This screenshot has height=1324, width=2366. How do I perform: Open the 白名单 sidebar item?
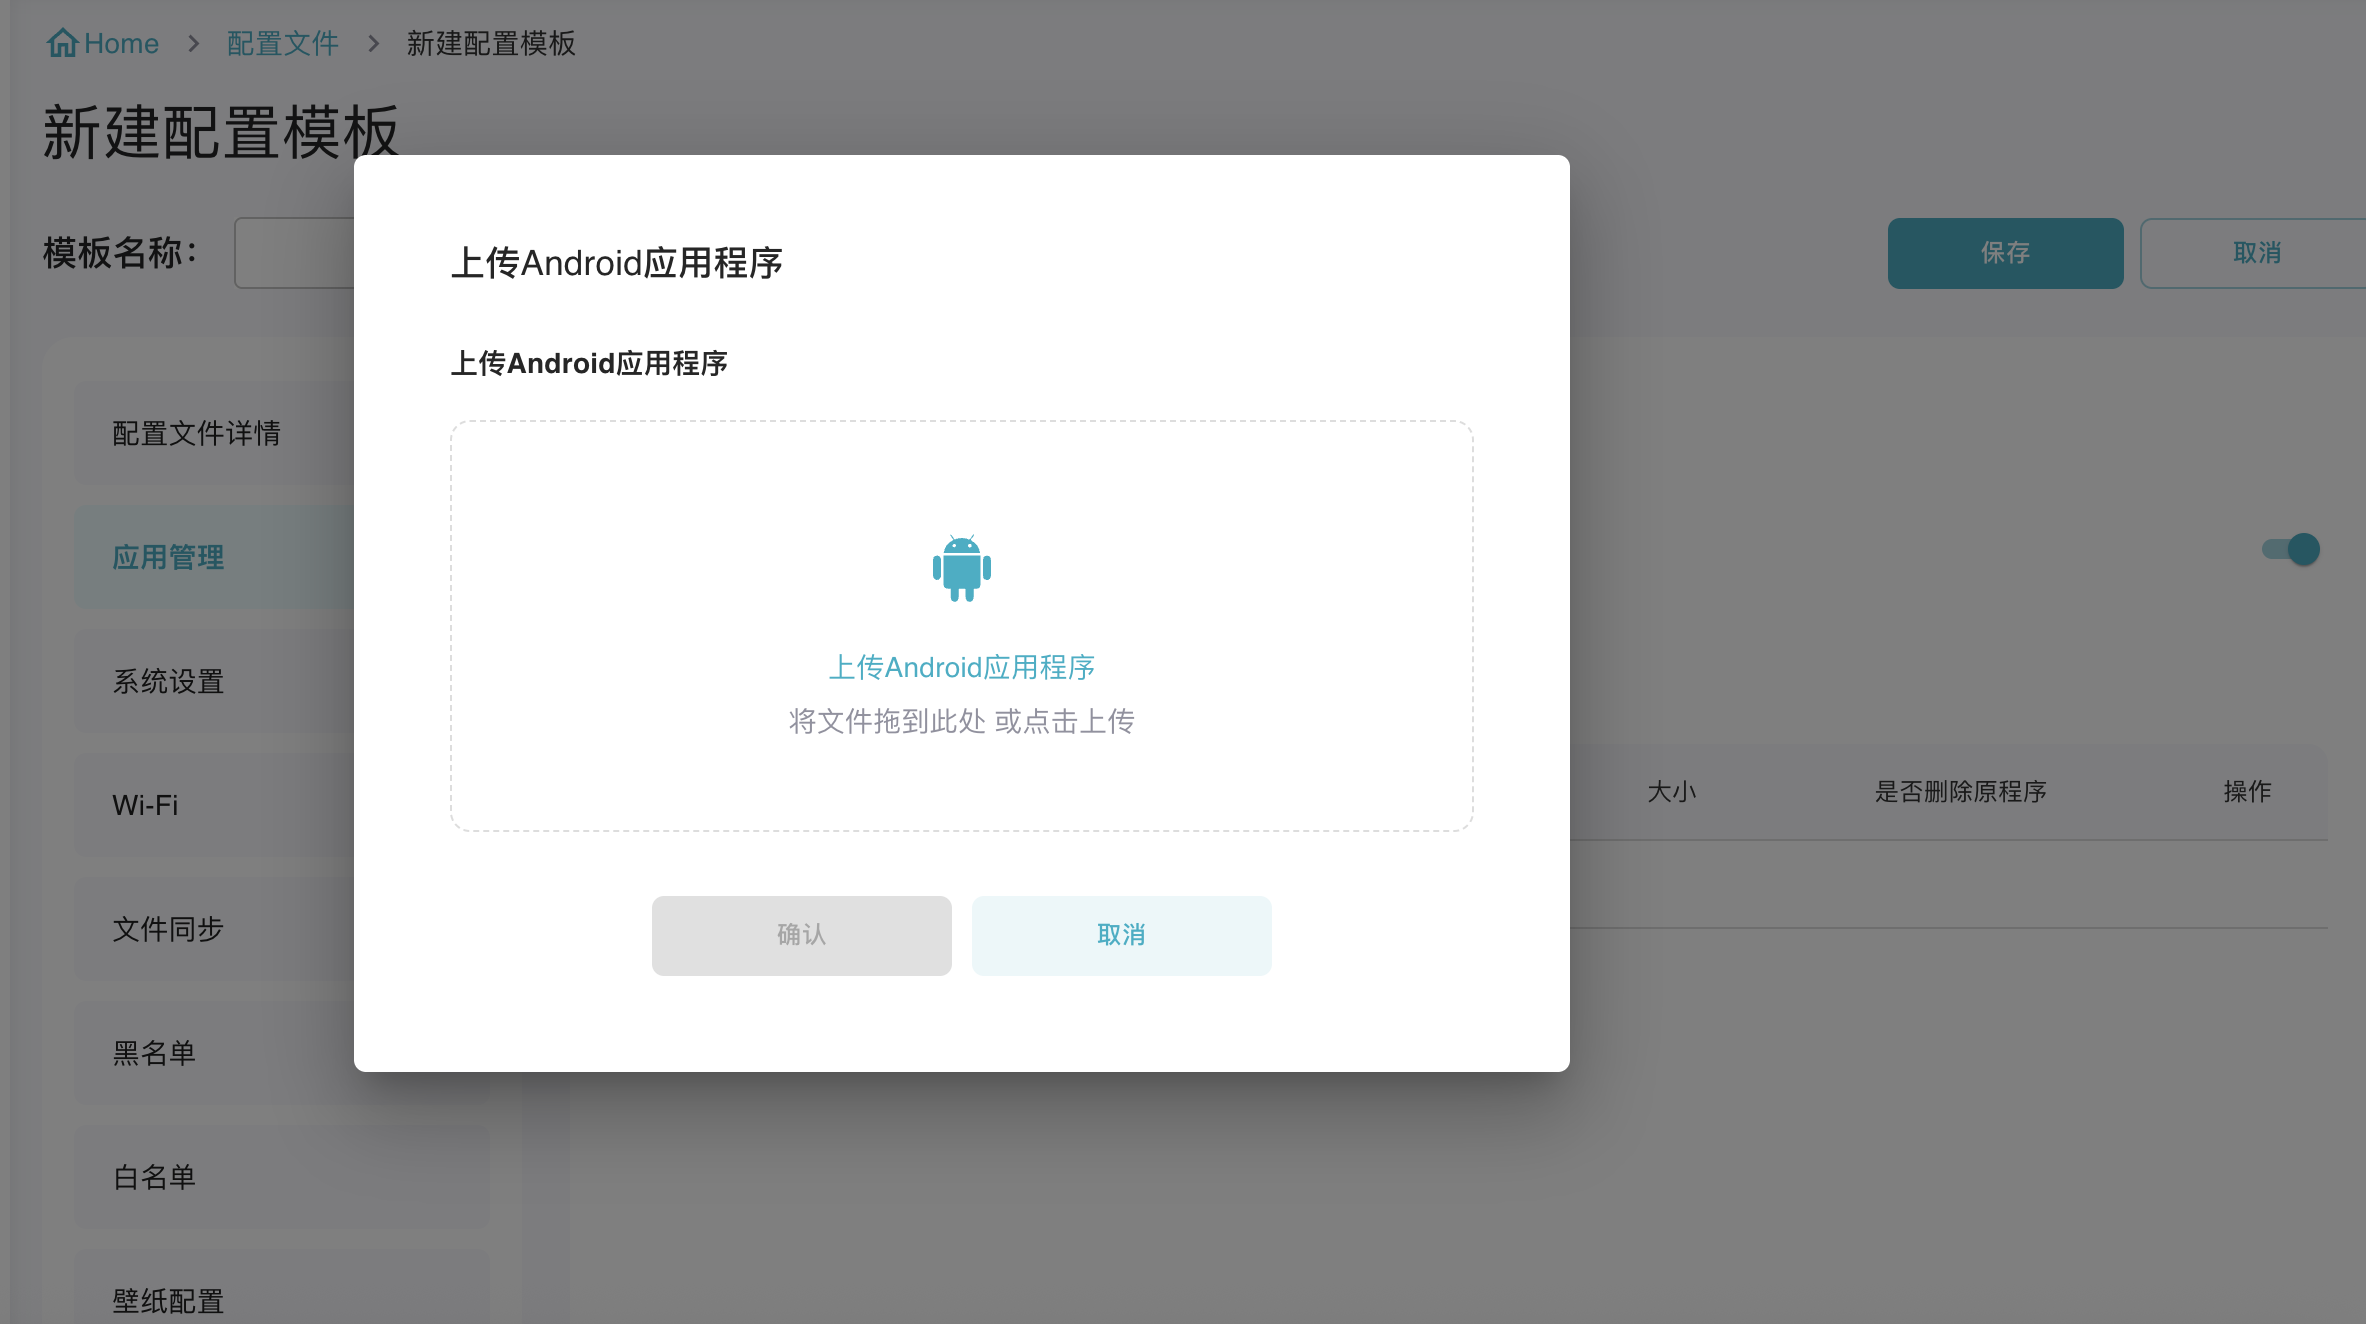[x=154, y=1177]
